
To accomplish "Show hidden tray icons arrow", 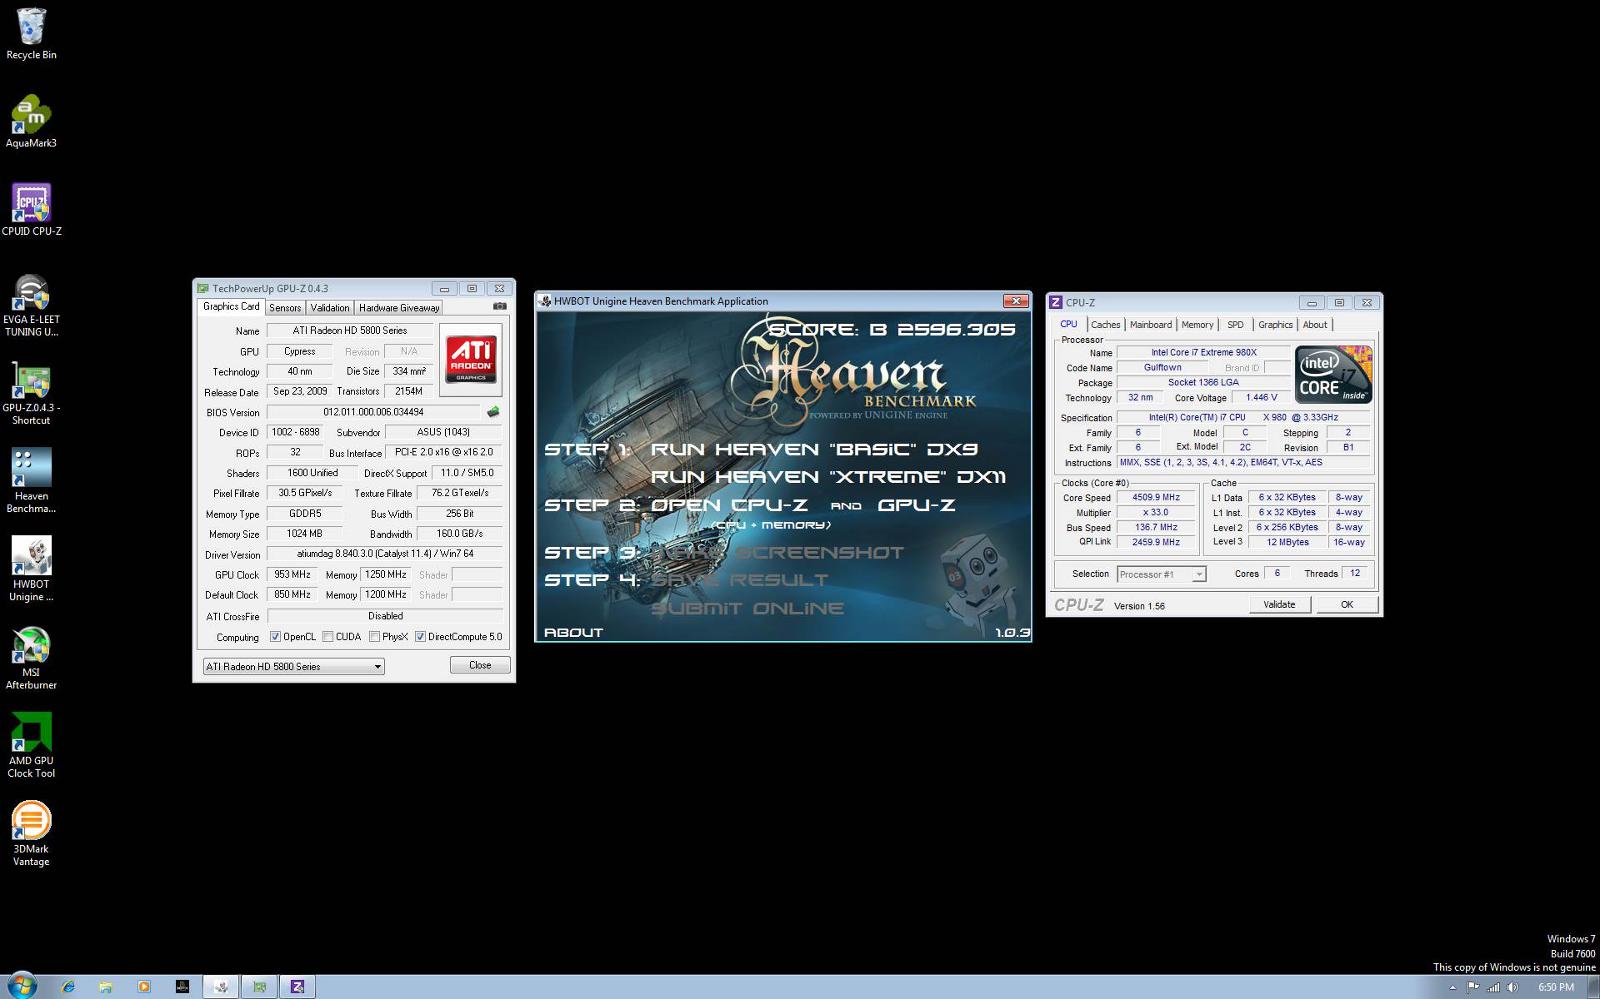I will point(1452,988).
